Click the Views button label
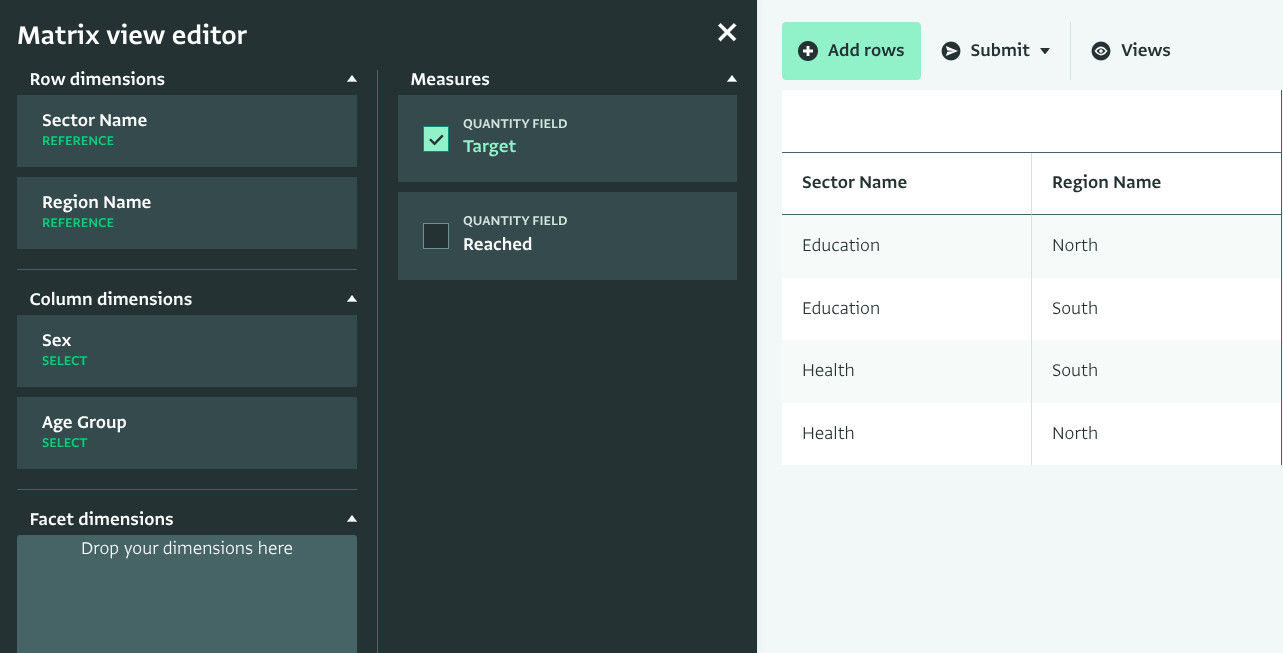The width and height of the screenshot is (1283, 653). [x=1145, y=51]
